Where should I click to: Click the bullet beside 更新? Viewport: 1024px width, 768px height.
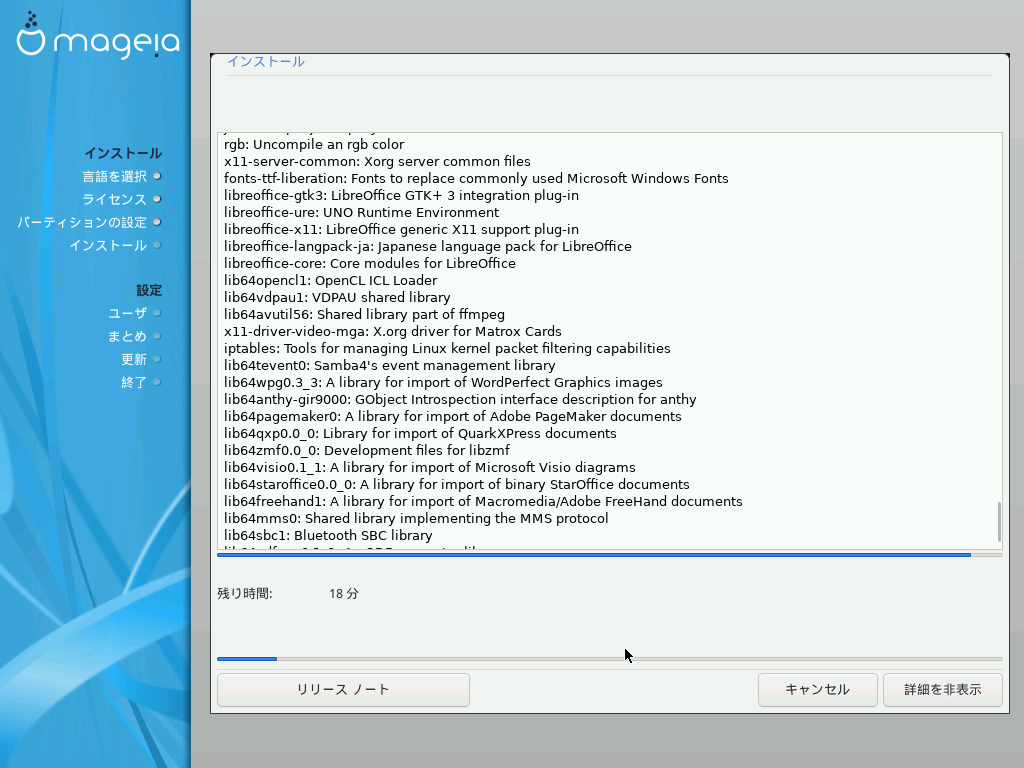tap(157, 359)
